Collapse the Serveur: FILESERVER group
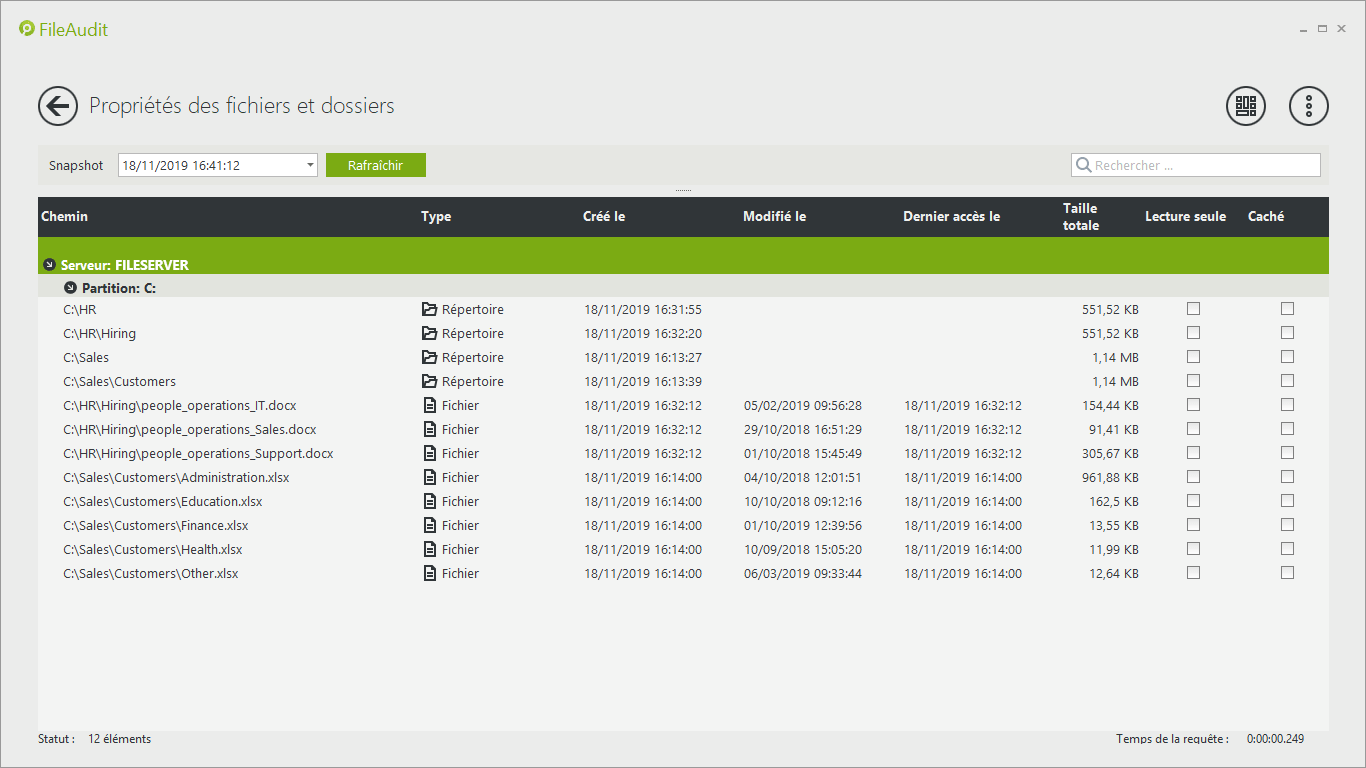 coord(49,265)
